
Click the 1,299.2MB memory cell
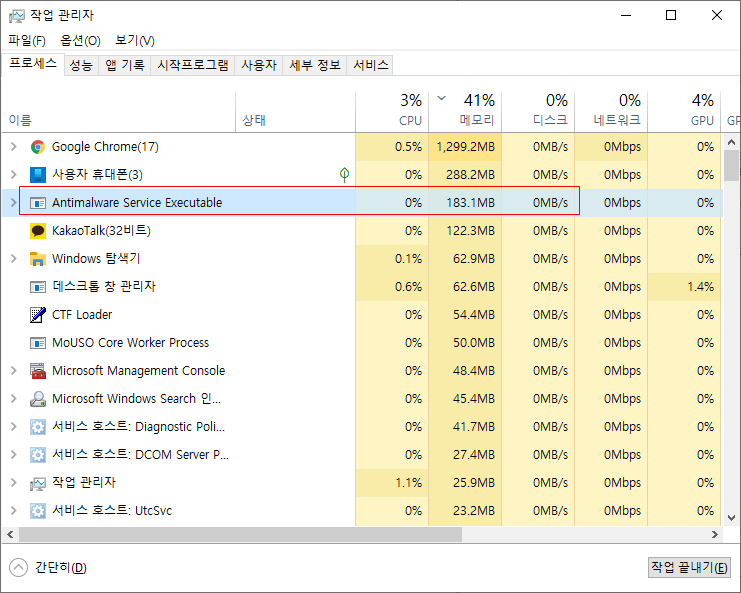(465, 147)
